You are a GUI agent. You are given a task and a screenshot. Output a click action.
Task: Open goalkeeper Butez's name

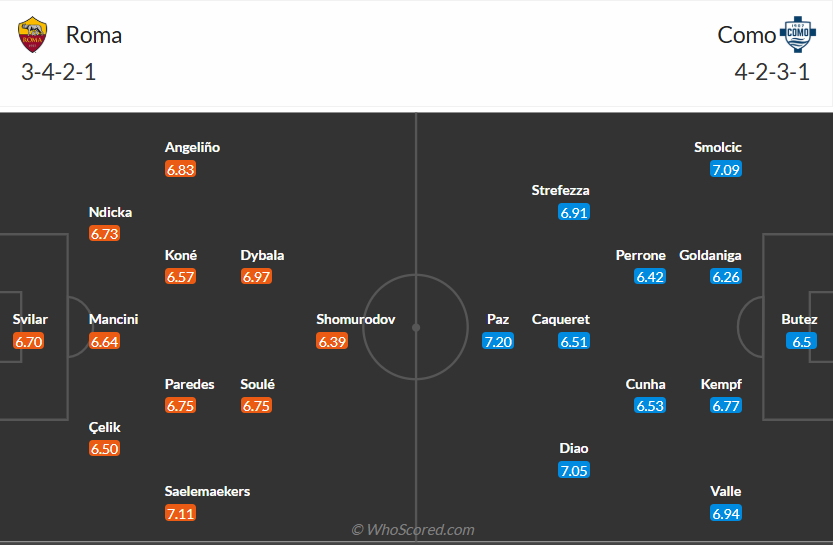799,320
